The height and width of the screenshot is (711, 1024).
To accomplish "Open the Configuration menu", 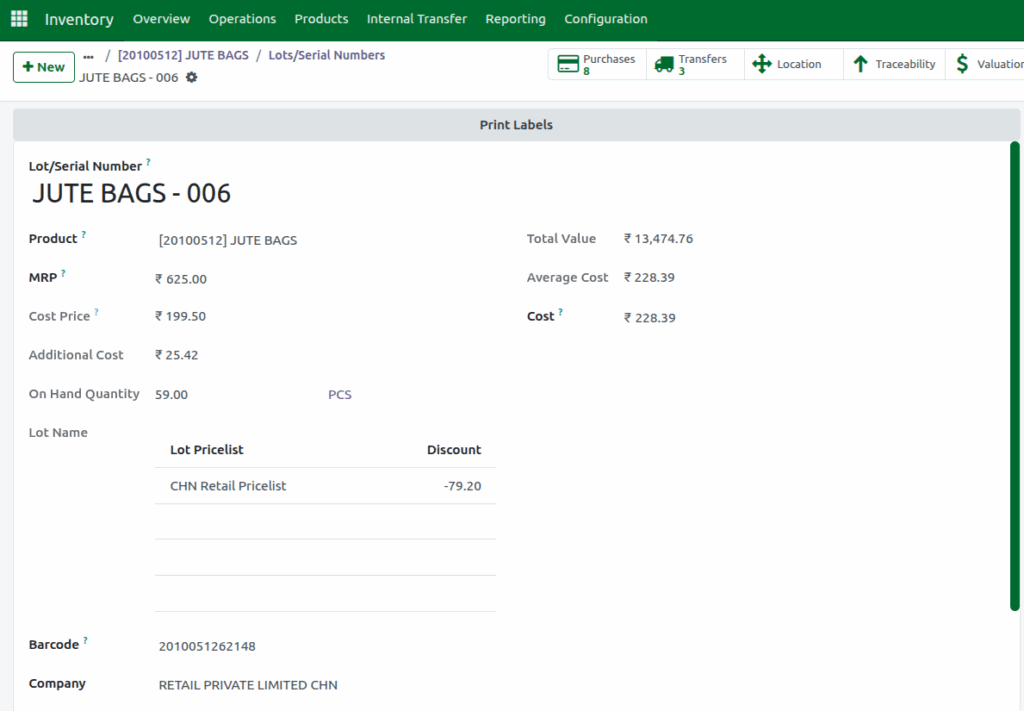I will tap(605, 18).
